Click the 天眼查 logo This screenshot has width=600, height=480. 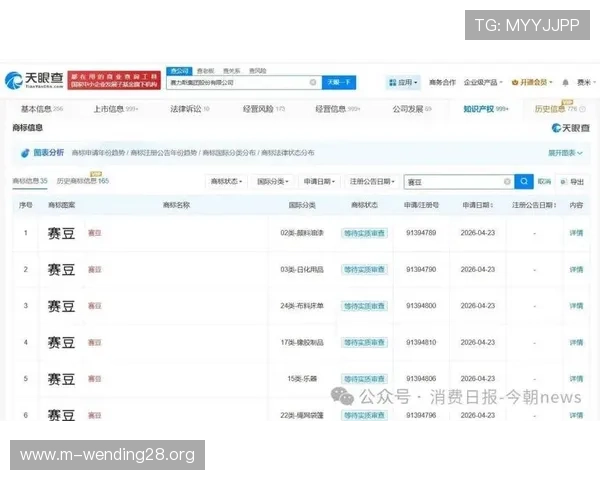(x=34, y=80)
